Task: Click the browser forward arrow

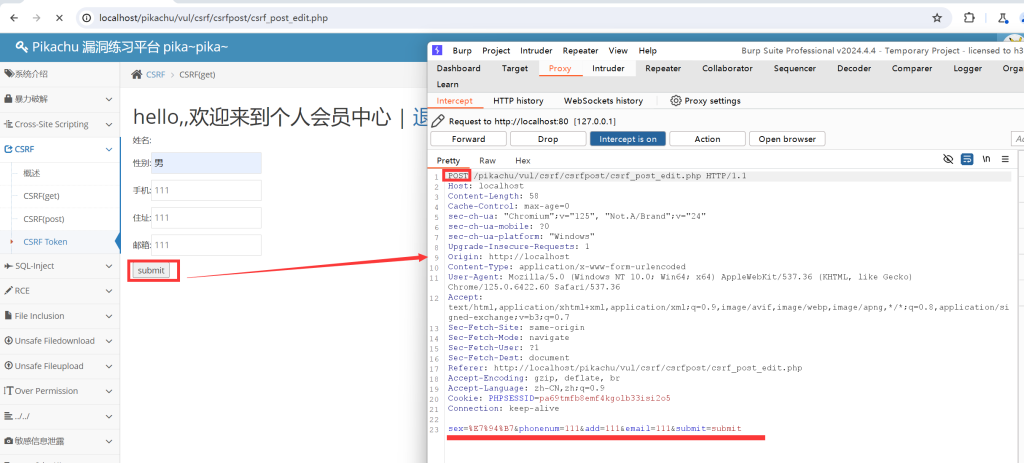Action: pos(37,18)
